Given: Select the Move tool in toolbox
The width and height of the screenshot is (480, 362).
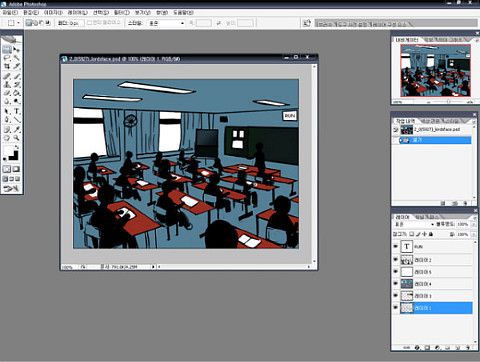Looking at the screenshot, I should 16,50.
